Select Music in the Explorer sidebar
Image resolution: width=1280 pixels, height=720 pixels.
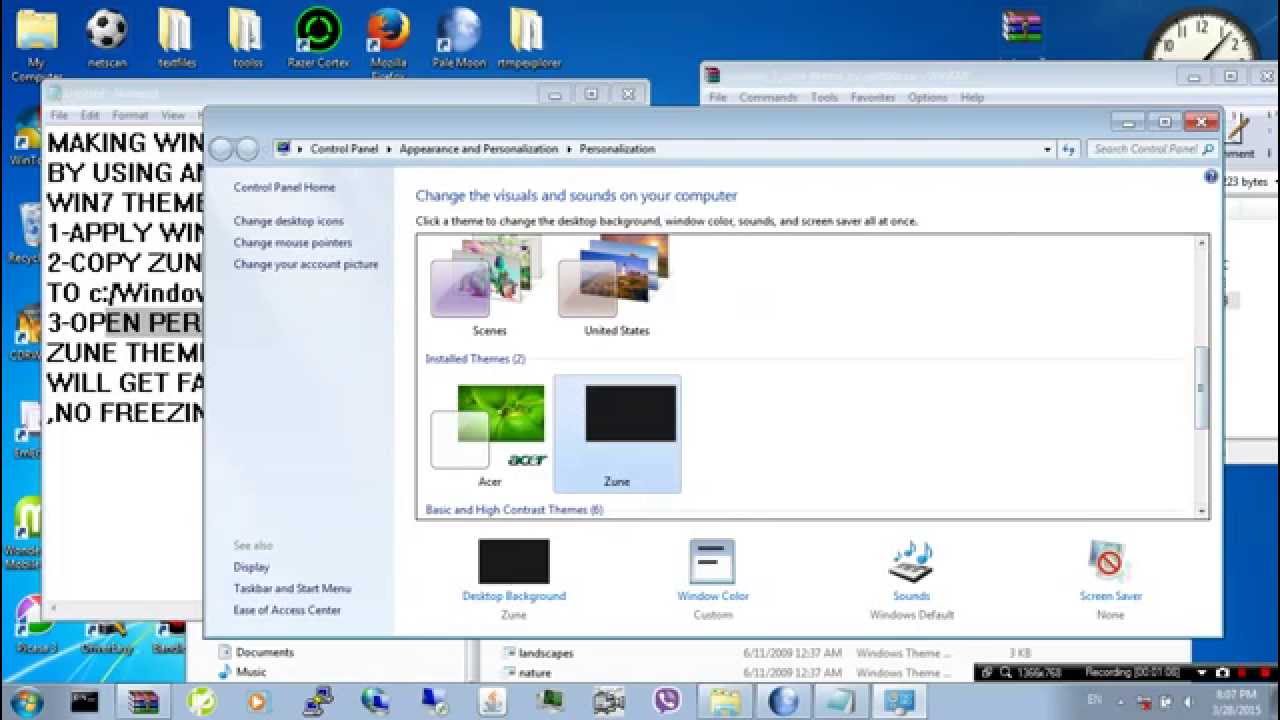(x=242, y=673)
